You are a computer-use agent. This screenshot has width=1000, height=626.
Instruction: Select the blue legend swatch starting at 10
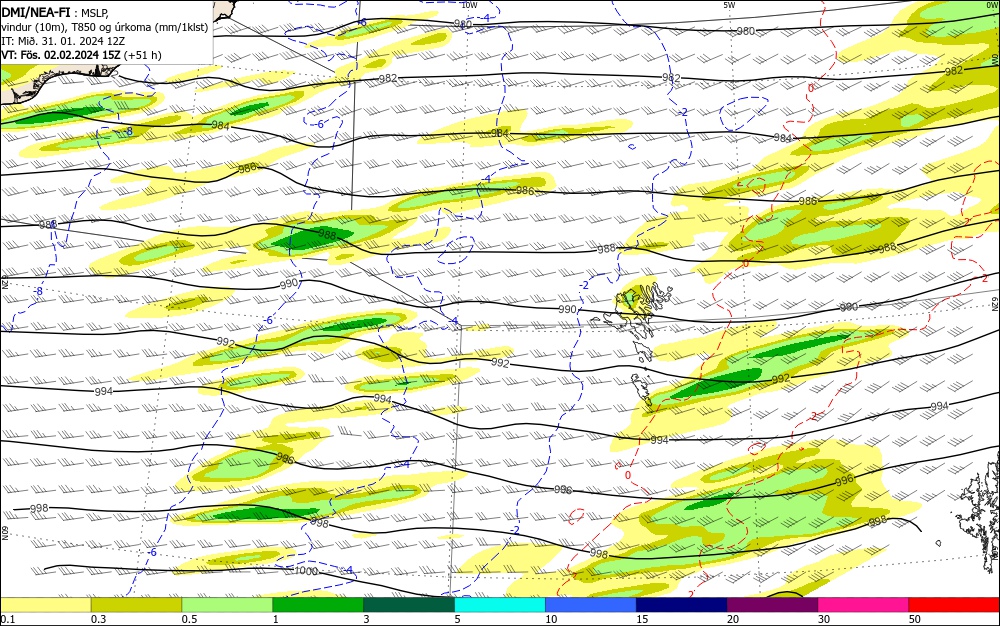[591, 605]
